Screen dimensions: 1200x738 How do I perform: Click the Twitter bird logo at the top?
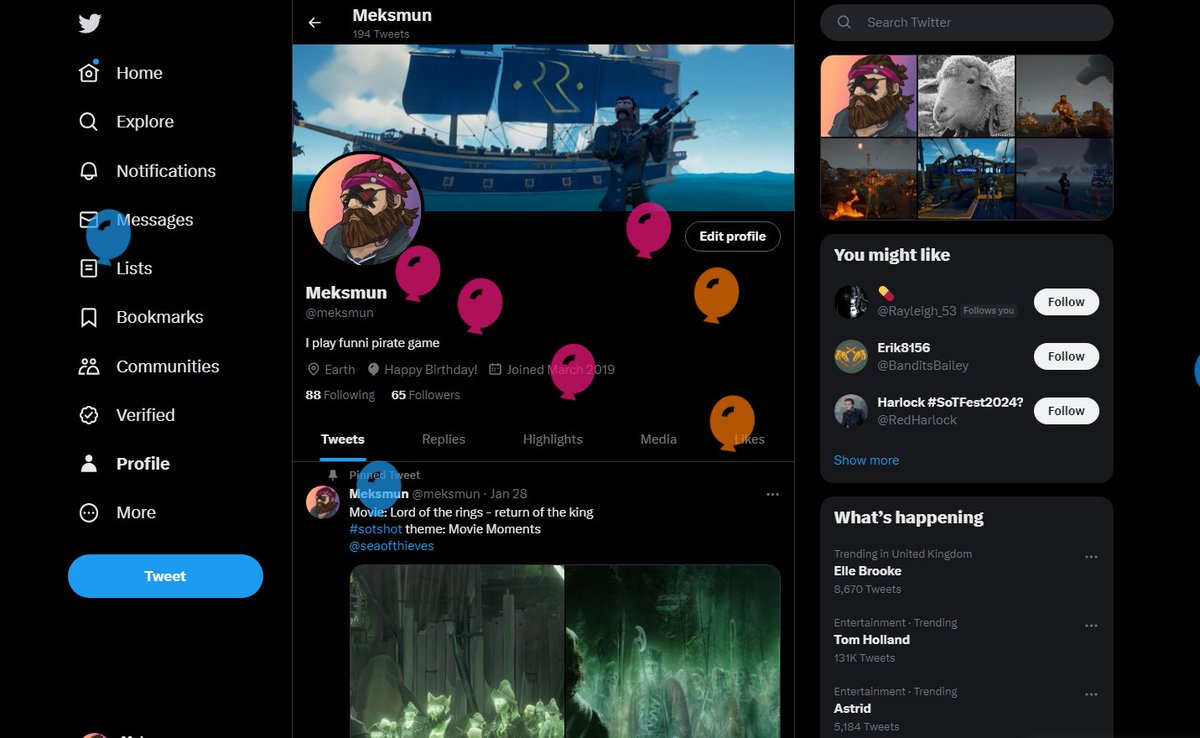click(x=89, y=22)
